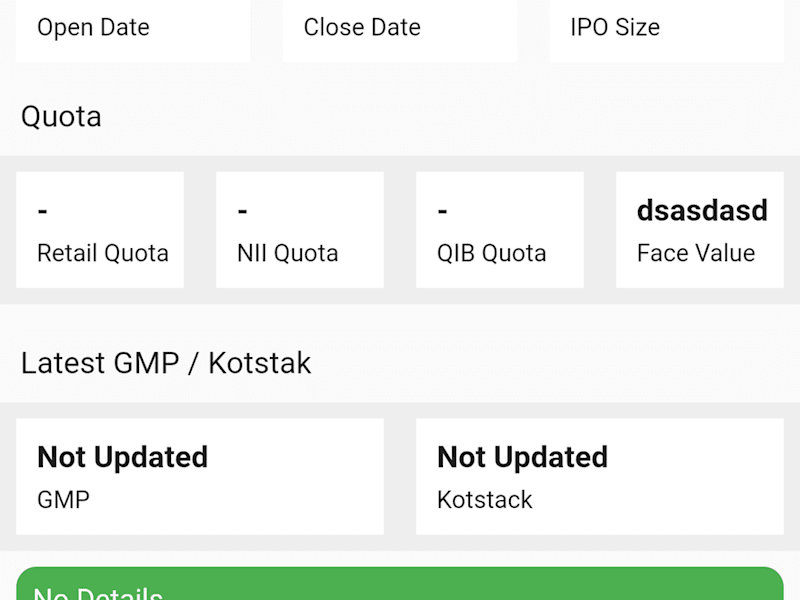Tap the NII Quota card
Image resolution: width=800 pixels, height=600 pixels.
pos(300,230)
